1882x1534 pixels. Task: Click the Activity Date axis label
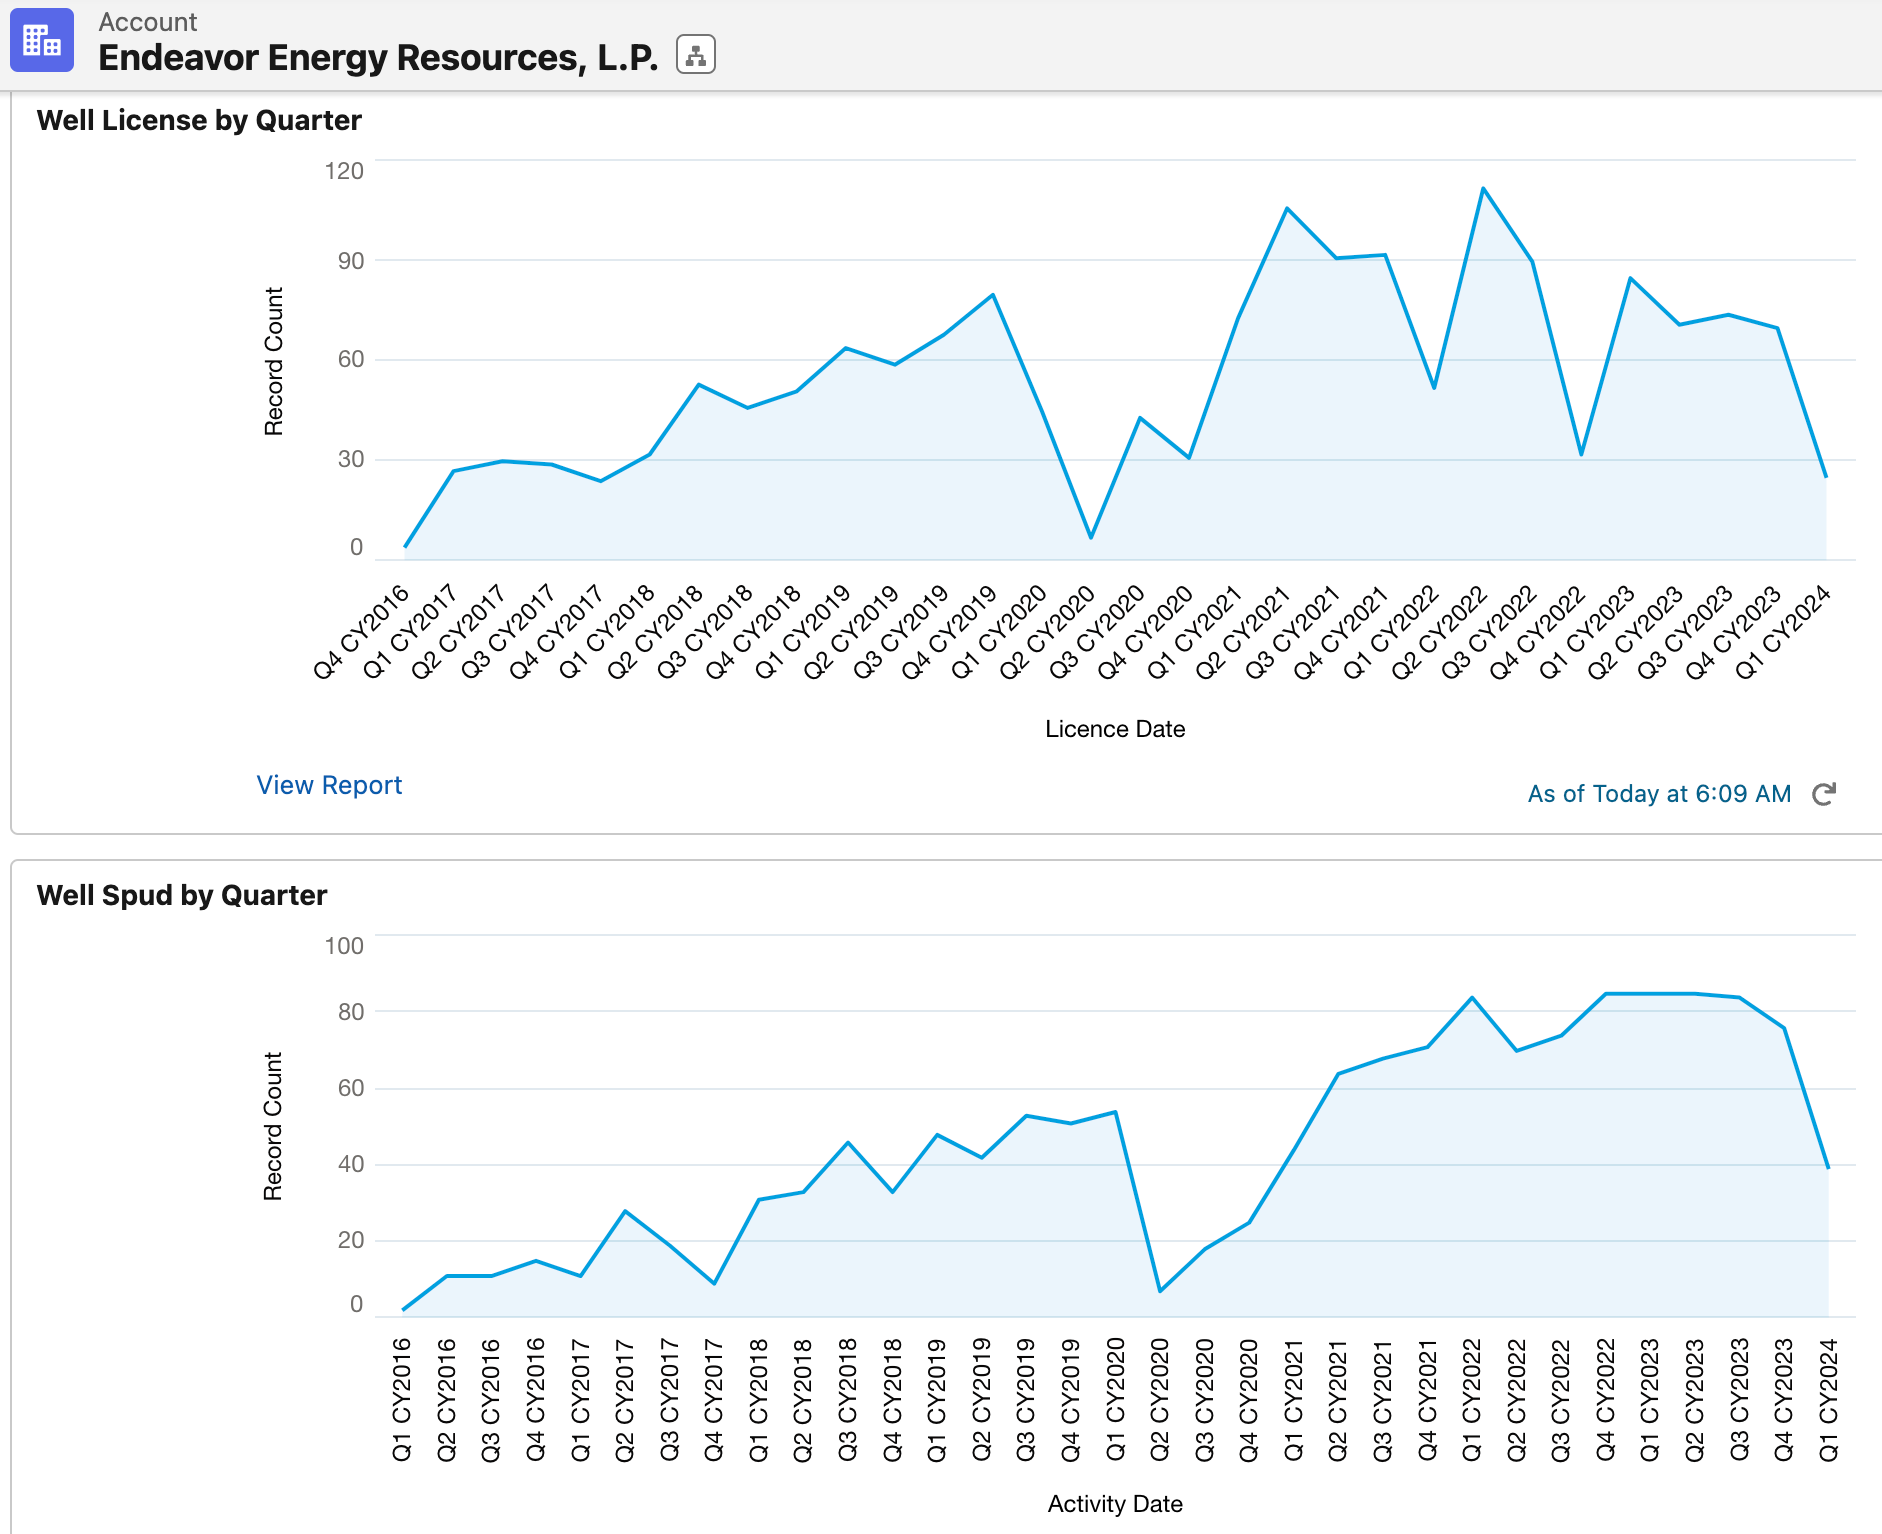[1114, 1503]
